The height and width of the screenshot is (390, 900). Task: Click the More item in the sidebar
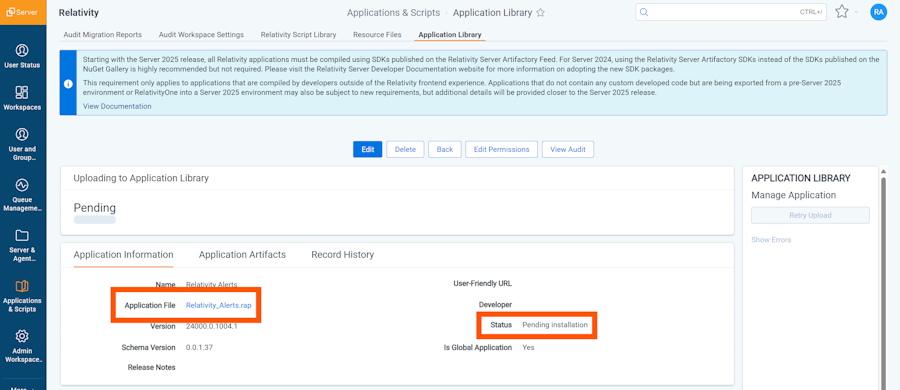(22, 388)
